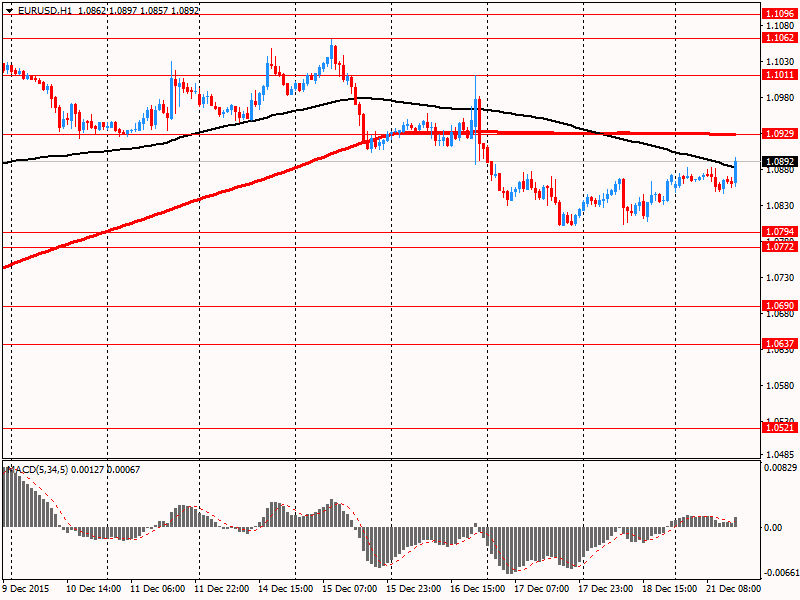The height and width of the screenshot is (600, 800).
Task: Select the 1.0830 price scale value
Action: pos(780,205)
